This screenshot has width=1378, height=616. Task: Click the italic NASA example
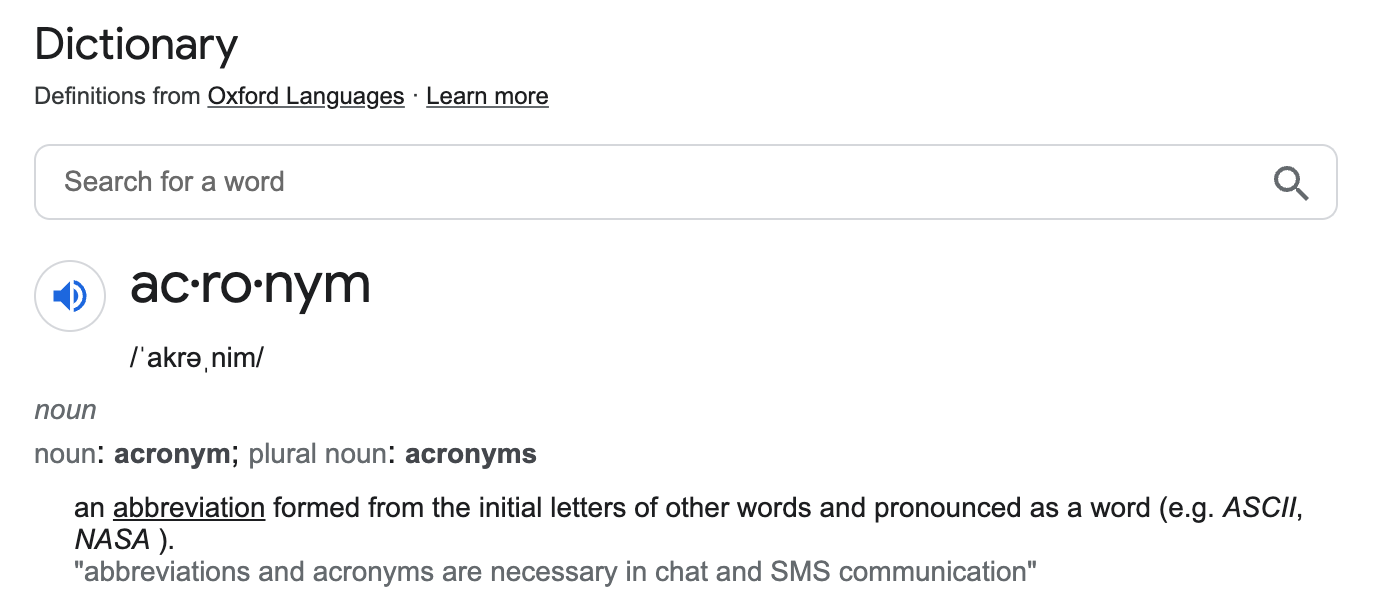(x=112, y=540)
